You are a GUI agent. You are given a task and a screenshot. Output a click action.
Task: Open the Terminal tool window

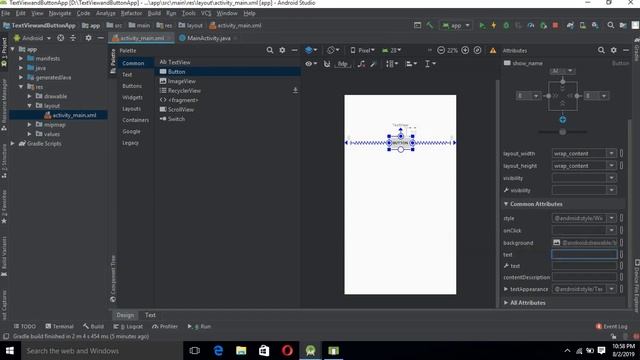point(60,326)
